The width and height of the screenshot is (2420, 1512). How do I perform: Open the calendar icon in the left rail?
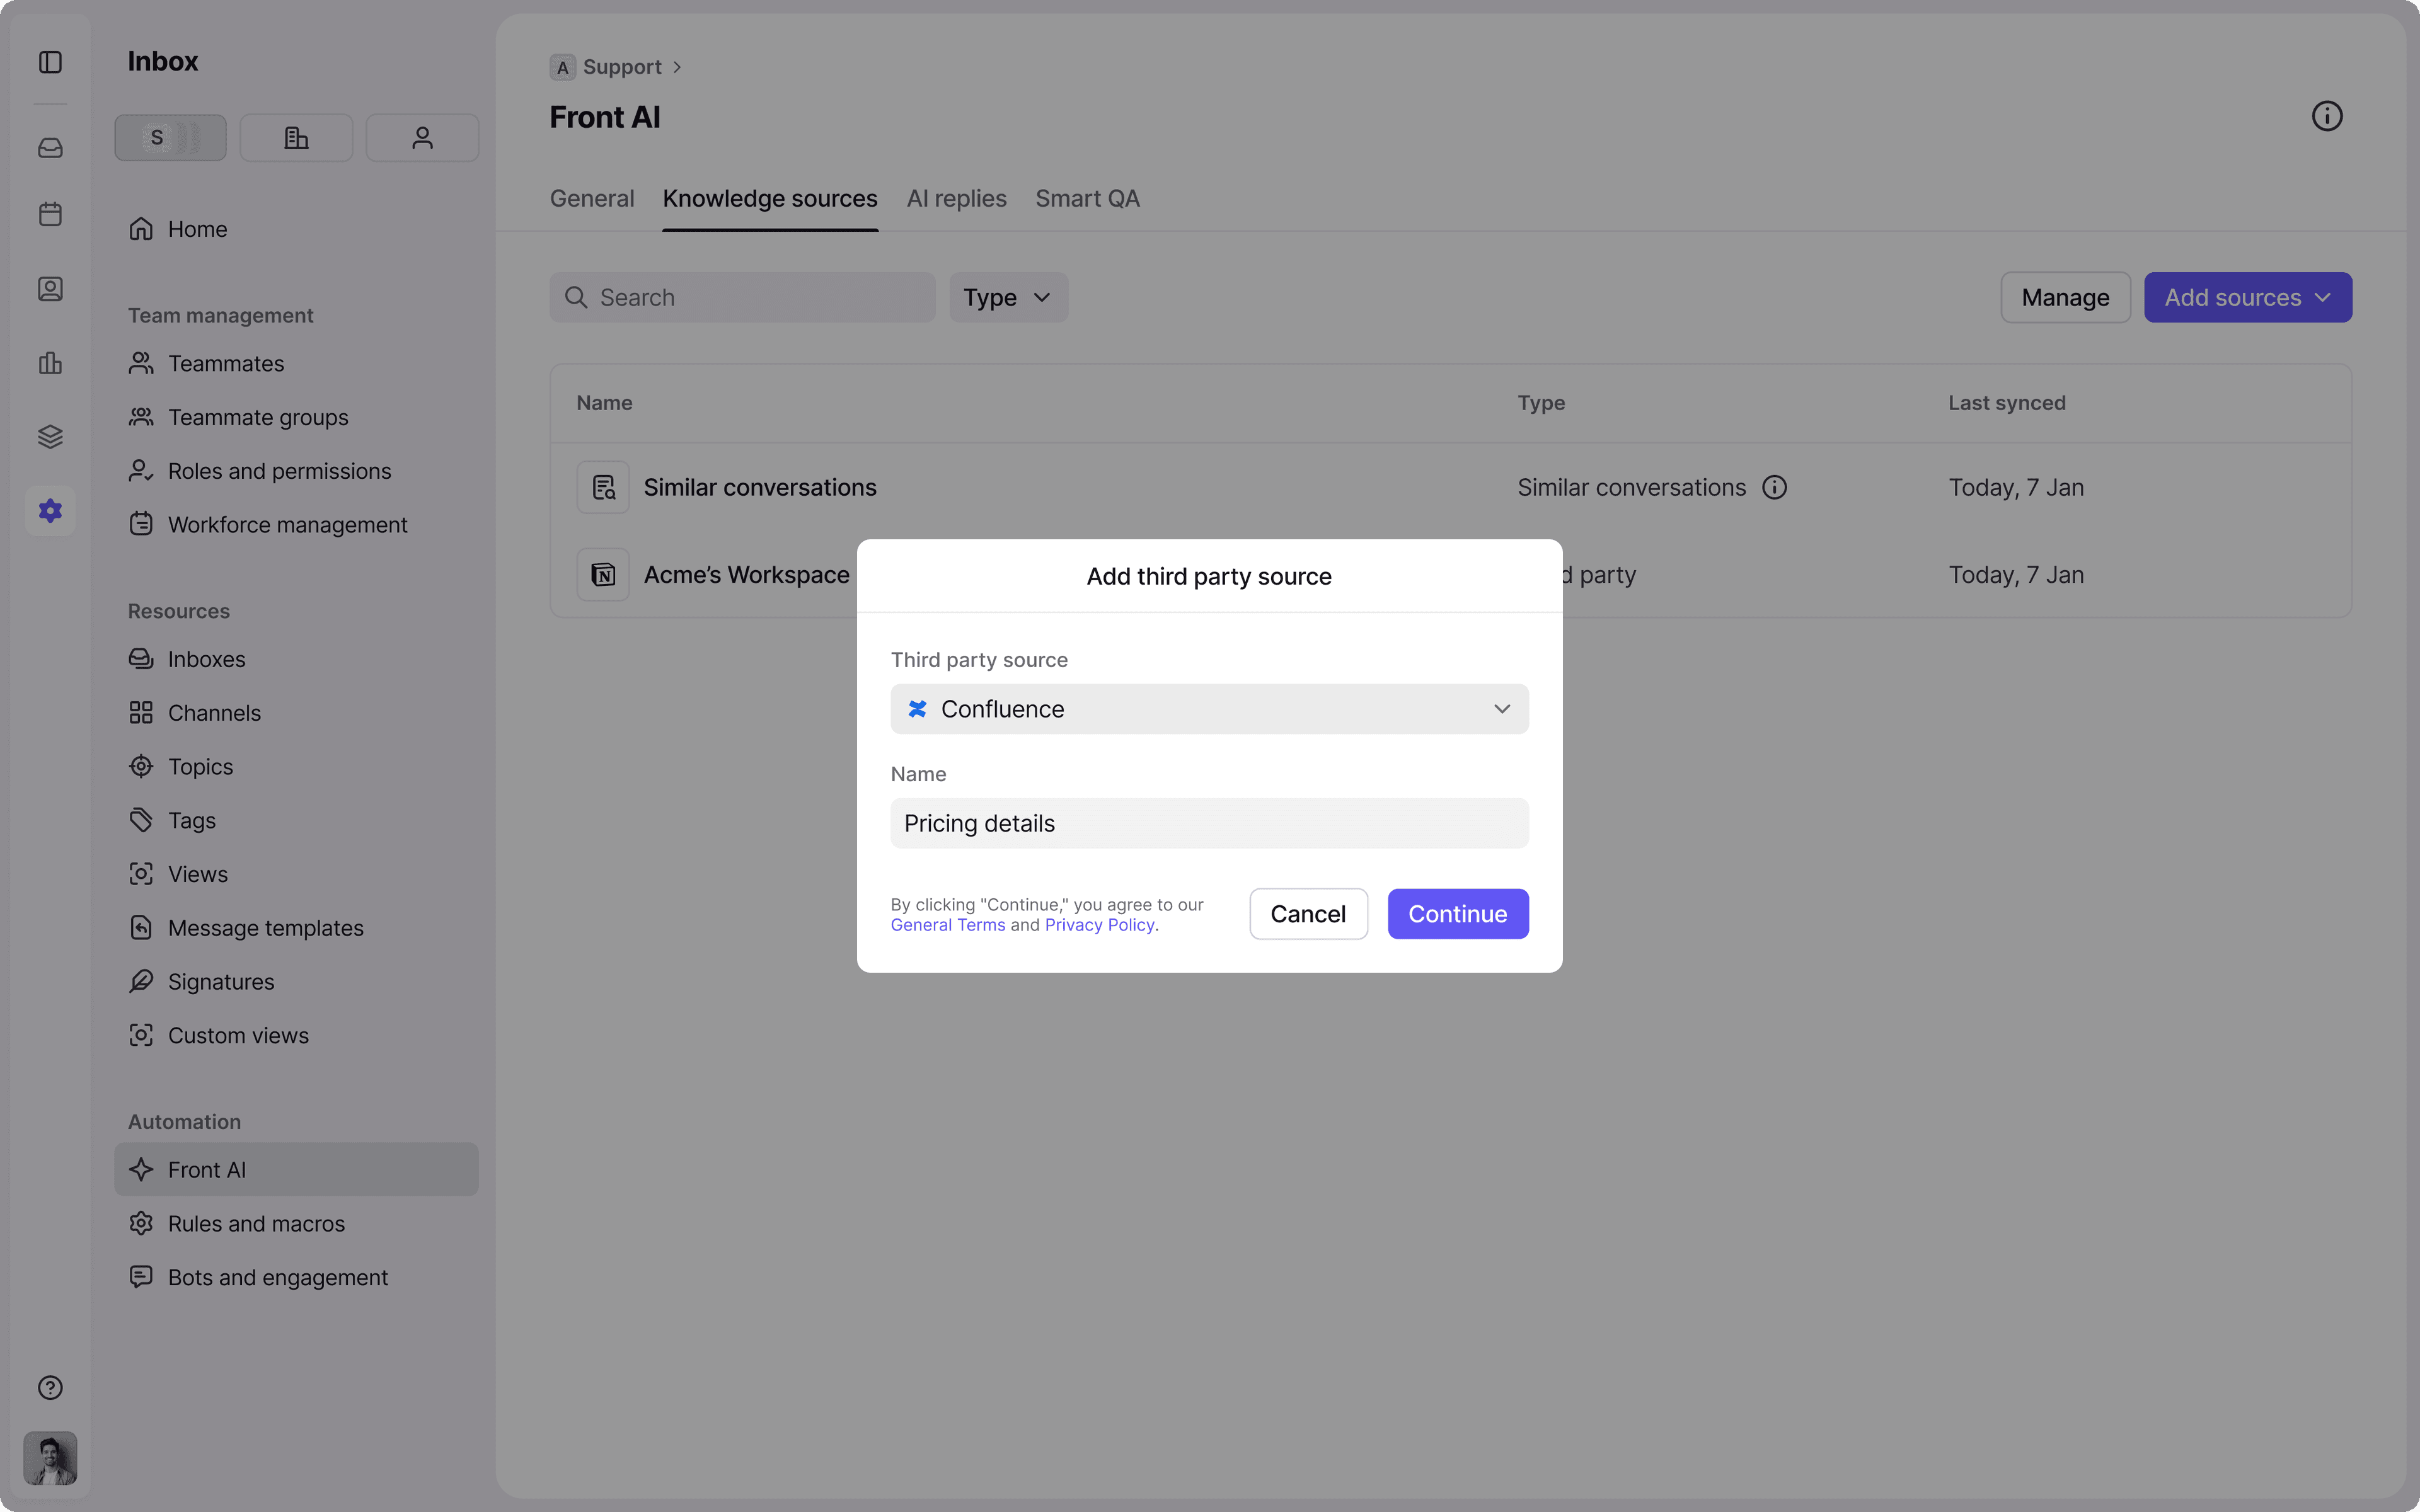(50, 213)
